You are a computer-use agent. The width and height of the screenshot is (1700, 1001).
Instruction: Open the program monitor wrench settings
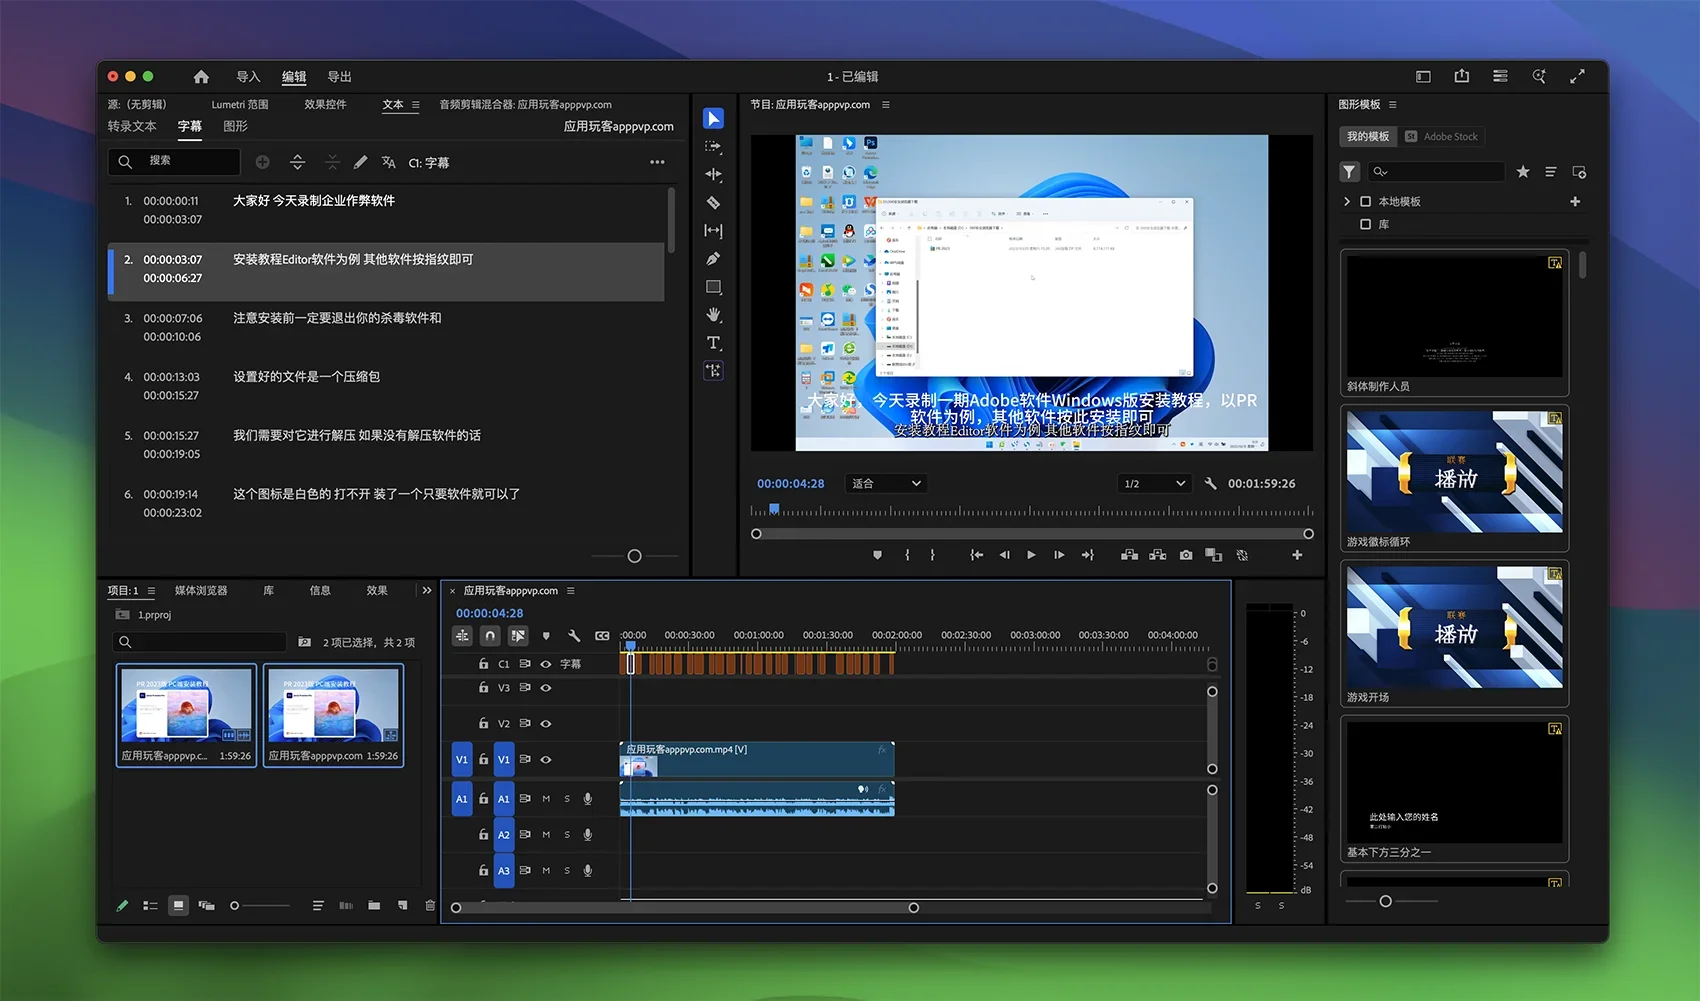(1210, 484)
